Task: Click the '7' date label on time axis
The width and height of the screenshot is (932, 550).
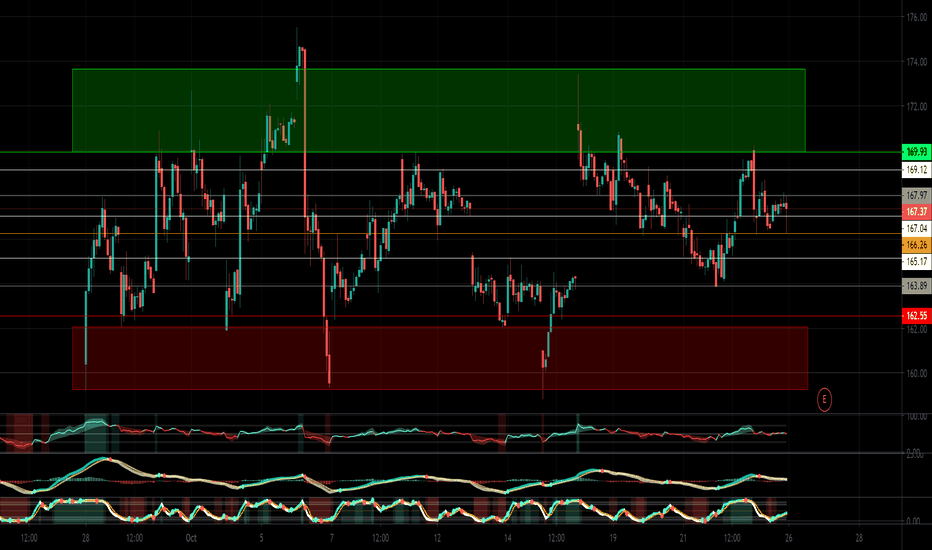Action: pos(331,538)
